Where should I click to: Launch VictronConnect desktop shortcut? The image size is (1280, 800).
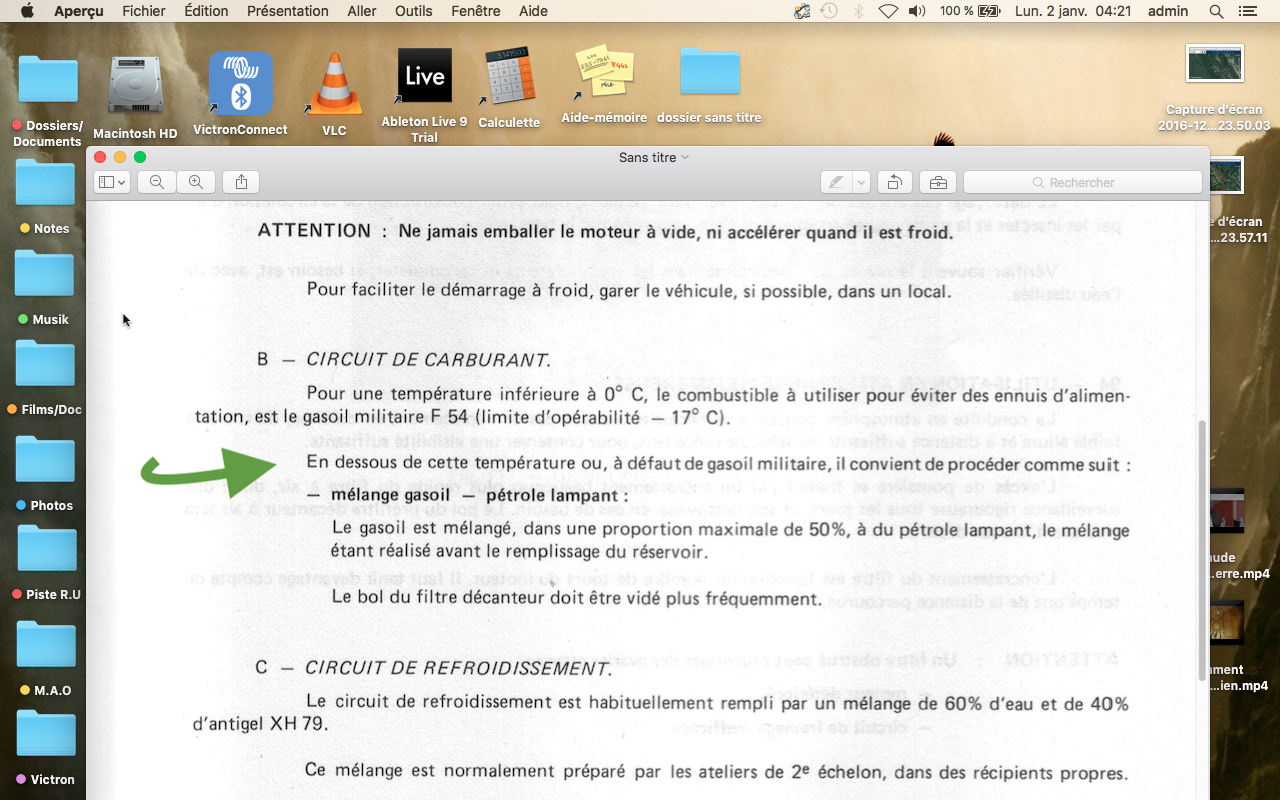coord(240,85)
